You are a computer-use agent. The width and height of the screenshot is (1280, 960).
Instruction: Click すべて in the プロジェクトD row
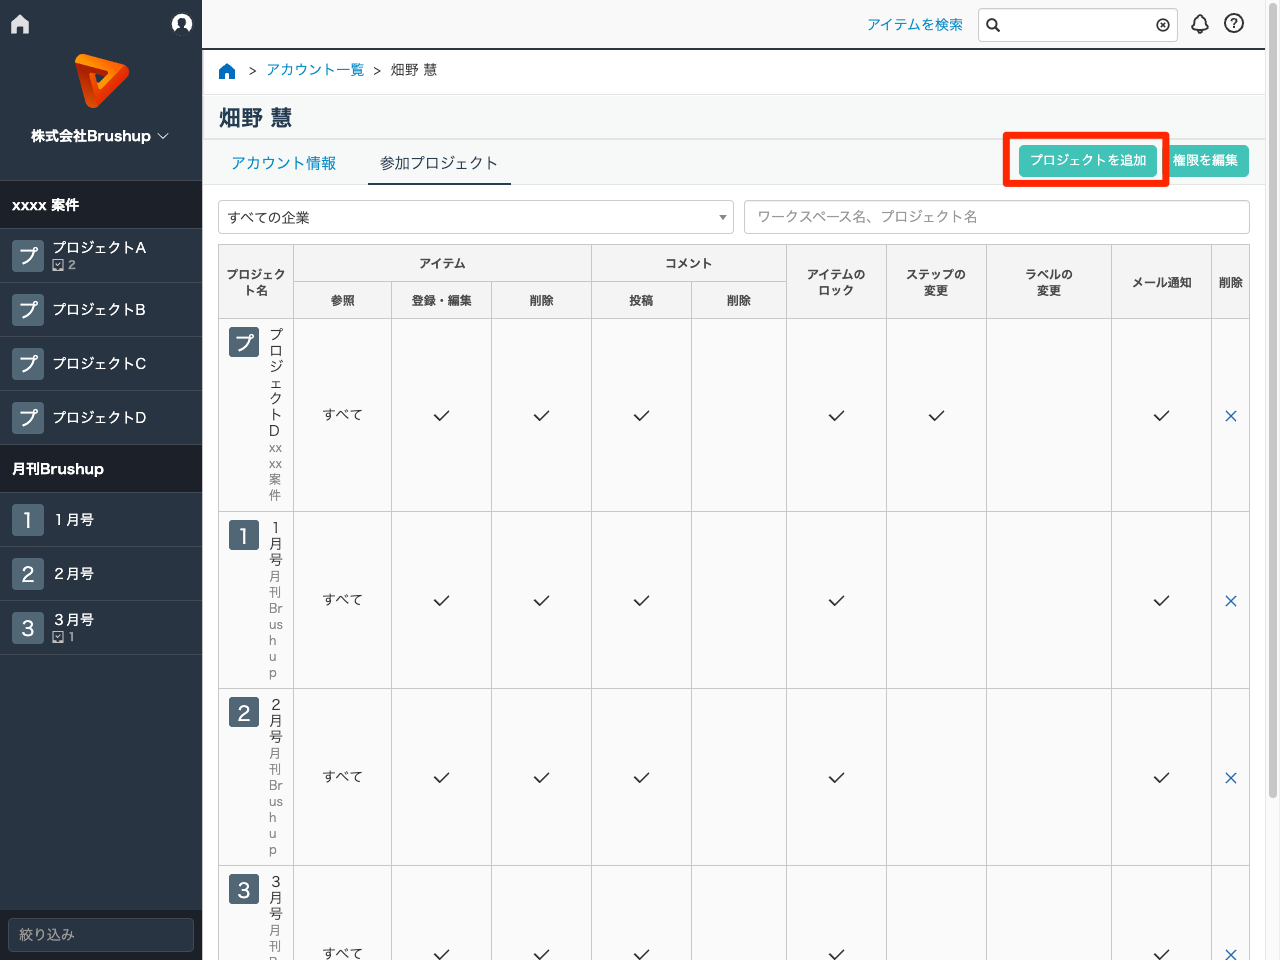coord(342,415)
